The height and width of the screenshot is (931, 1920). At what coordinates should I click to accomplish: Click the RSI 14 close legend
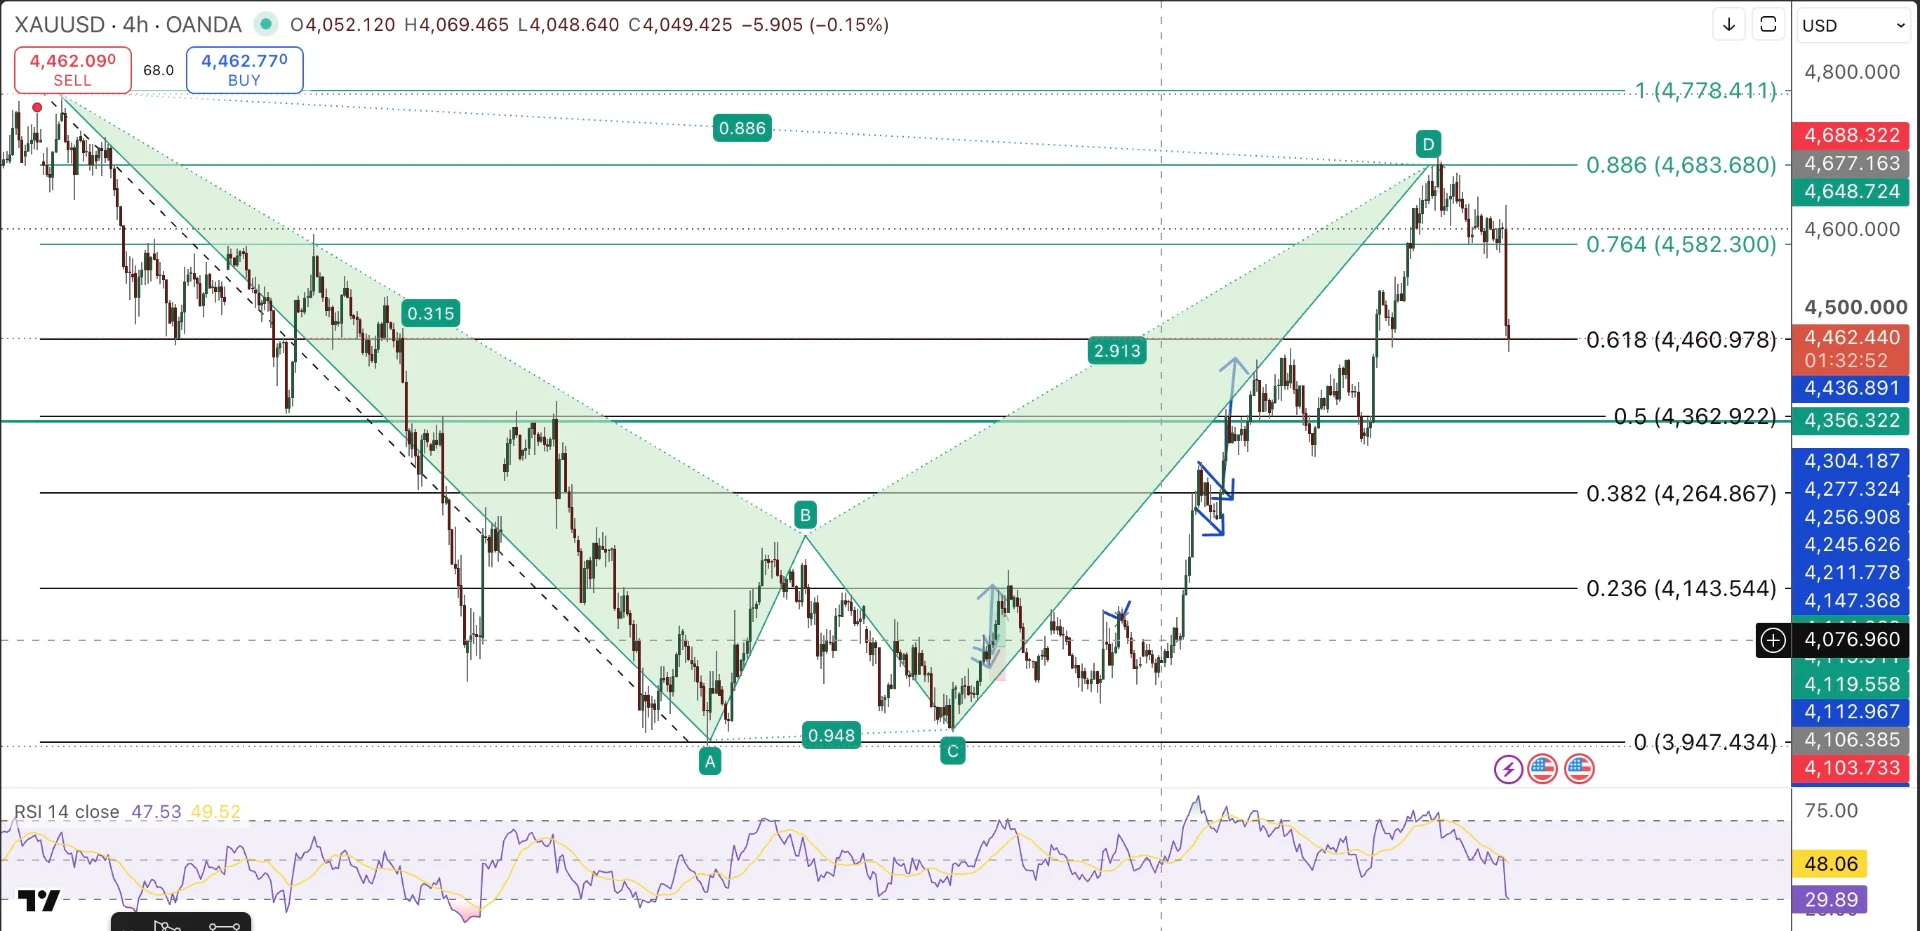(67, 812)
